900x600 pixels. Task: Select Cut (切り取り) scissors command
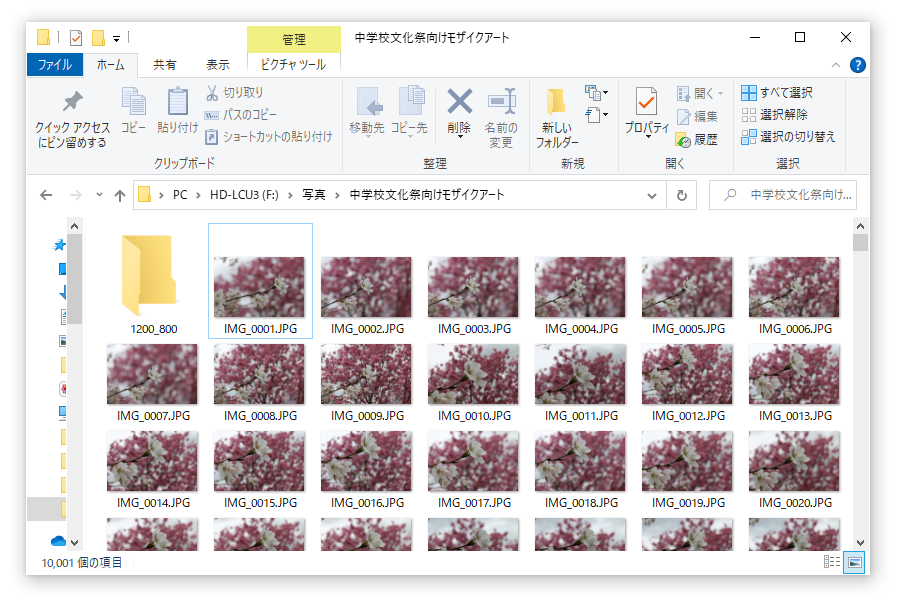point(235,92)
